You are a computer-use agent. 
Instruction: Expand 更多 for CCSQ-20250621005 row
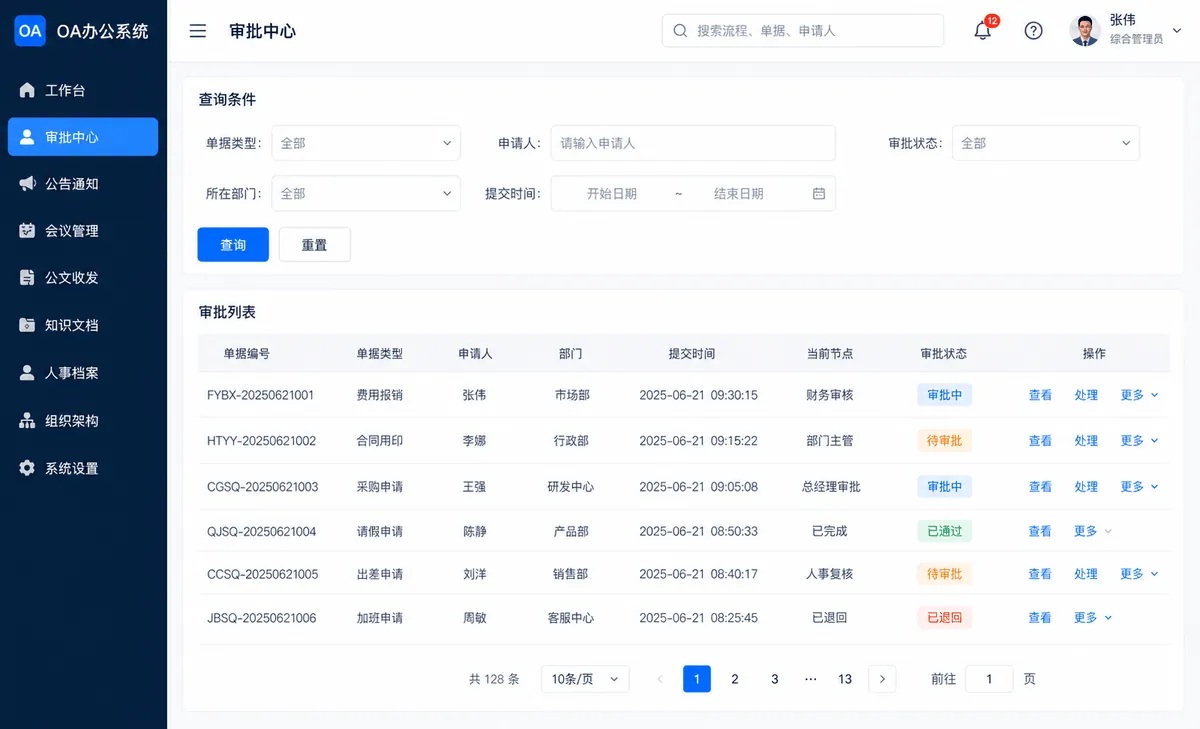pyautogui.click(x=1139, y=574)
